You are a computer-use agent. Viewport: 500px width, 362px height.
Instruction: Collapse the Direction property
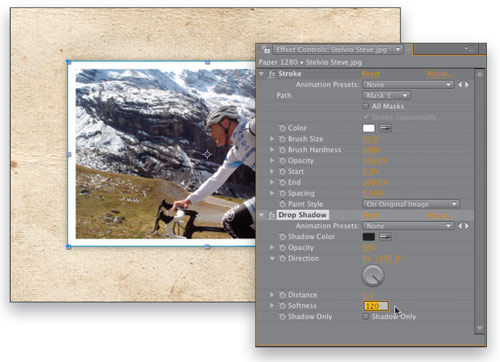coord(272,258)
